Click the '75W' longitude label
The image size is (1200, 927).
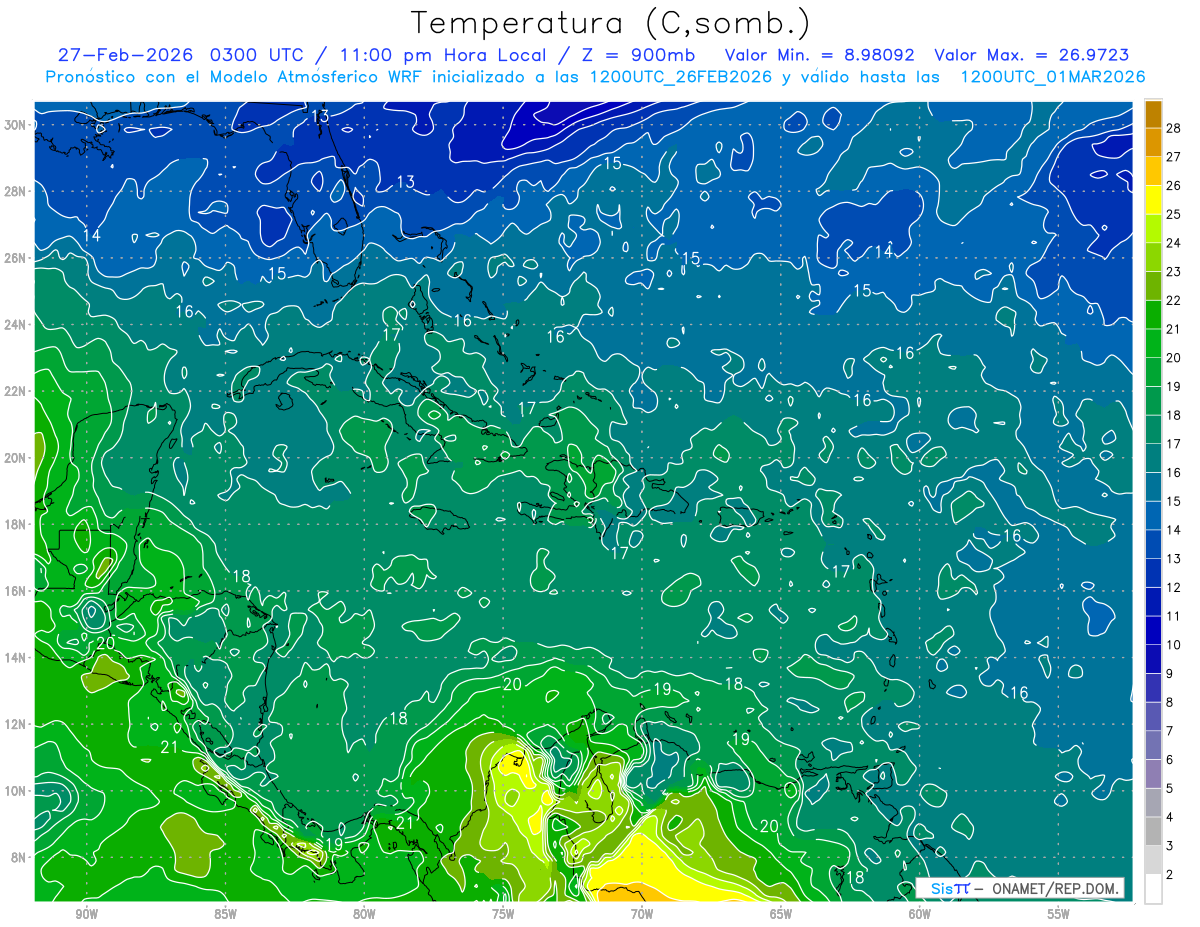tap(503, 913)
